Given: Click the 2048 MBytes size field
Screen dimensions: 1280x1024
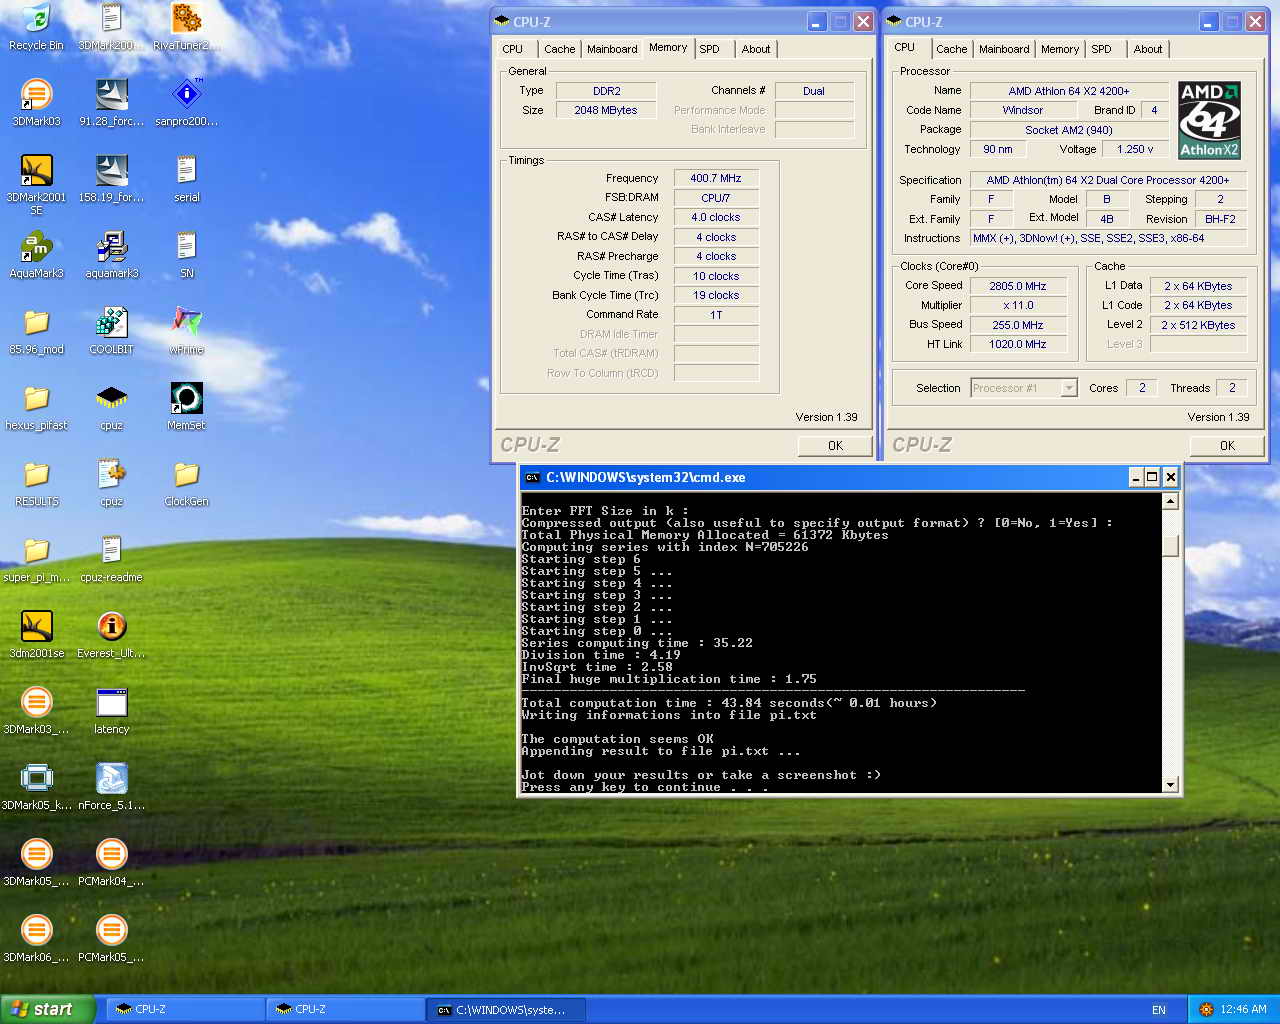Looking at the screenshot, I should (x=606, y=110).
